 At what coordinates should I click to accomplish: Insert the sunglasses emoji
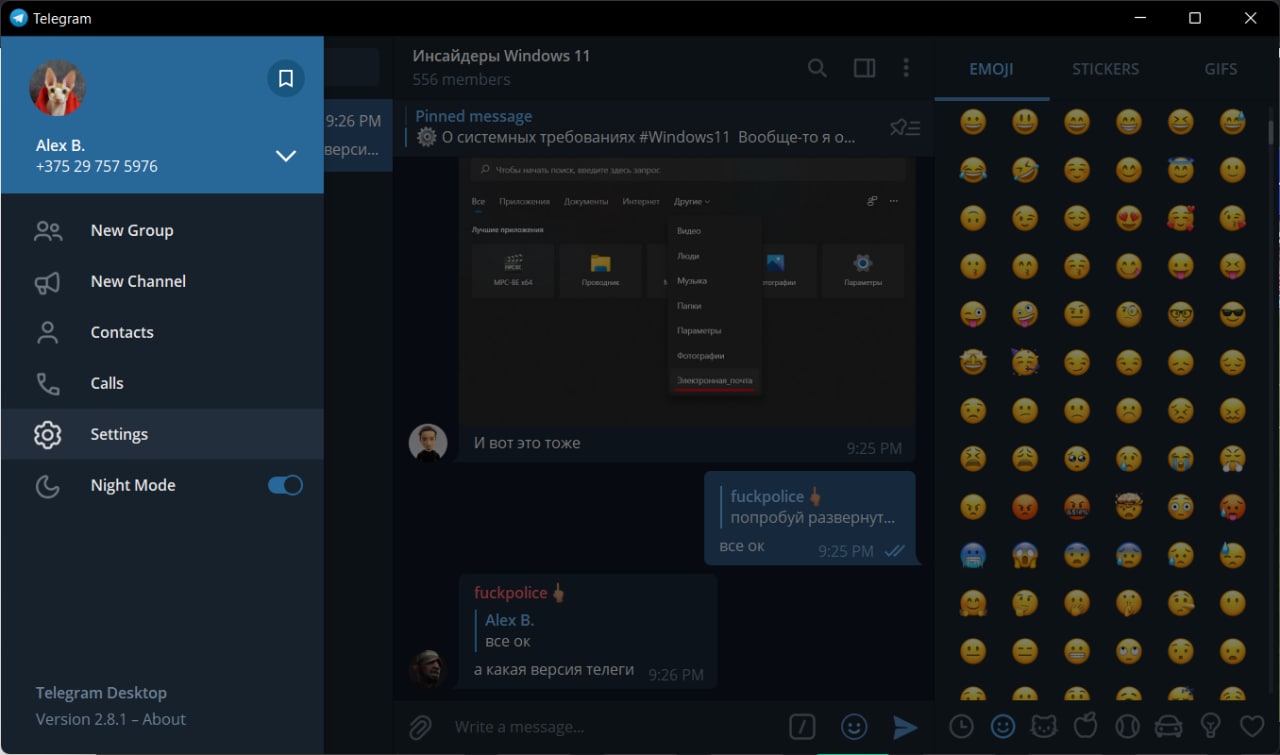coord(1233,314)
